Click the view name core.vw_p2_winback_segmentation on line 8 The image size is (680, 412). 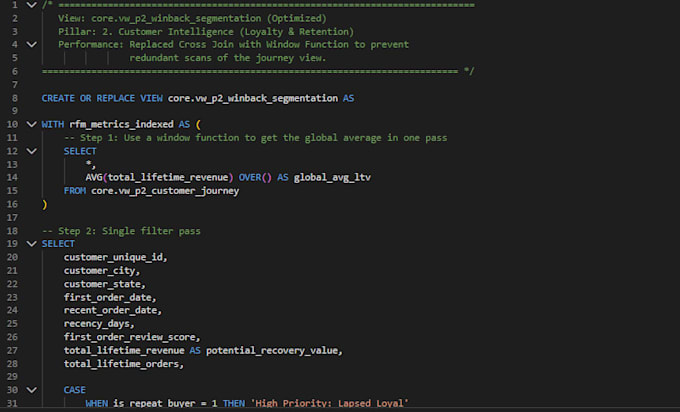point(253,99)
